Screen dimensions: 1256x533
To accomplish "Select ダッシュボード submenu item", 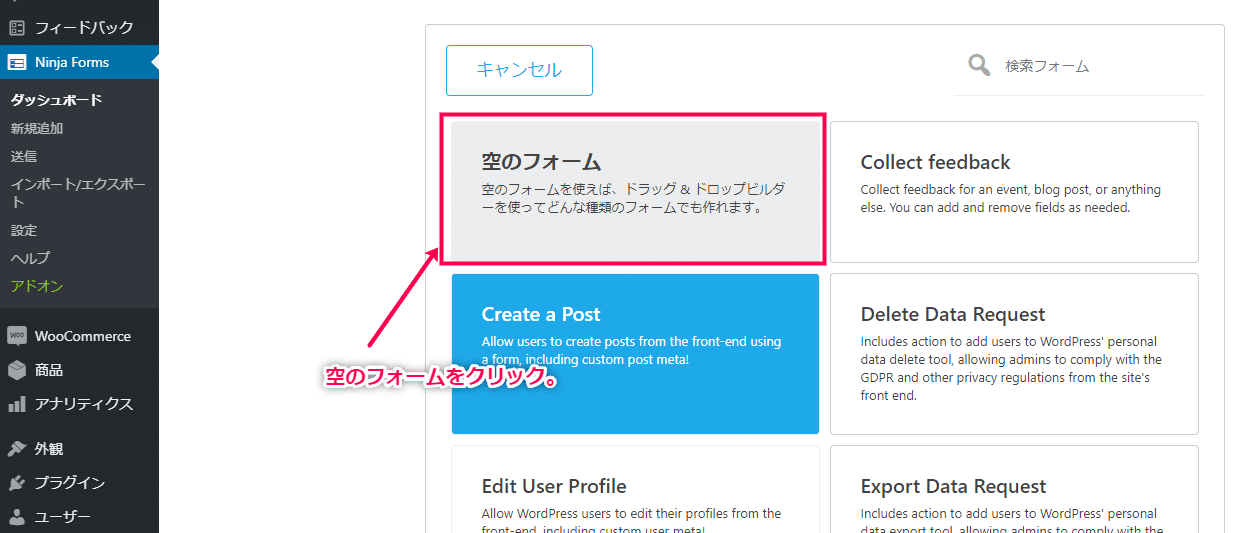I will pyautogui.click(x=56, y=100).
